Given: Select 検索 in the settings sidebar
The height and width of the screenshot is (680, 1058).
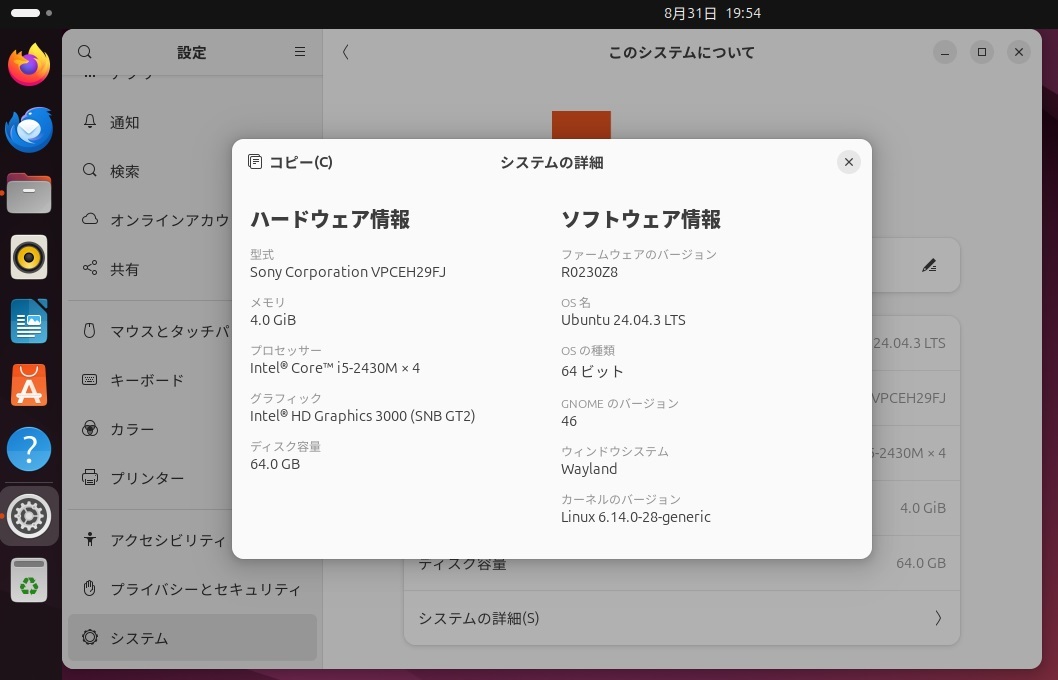Looking at the screenshot, I should [x=192, y=171].
